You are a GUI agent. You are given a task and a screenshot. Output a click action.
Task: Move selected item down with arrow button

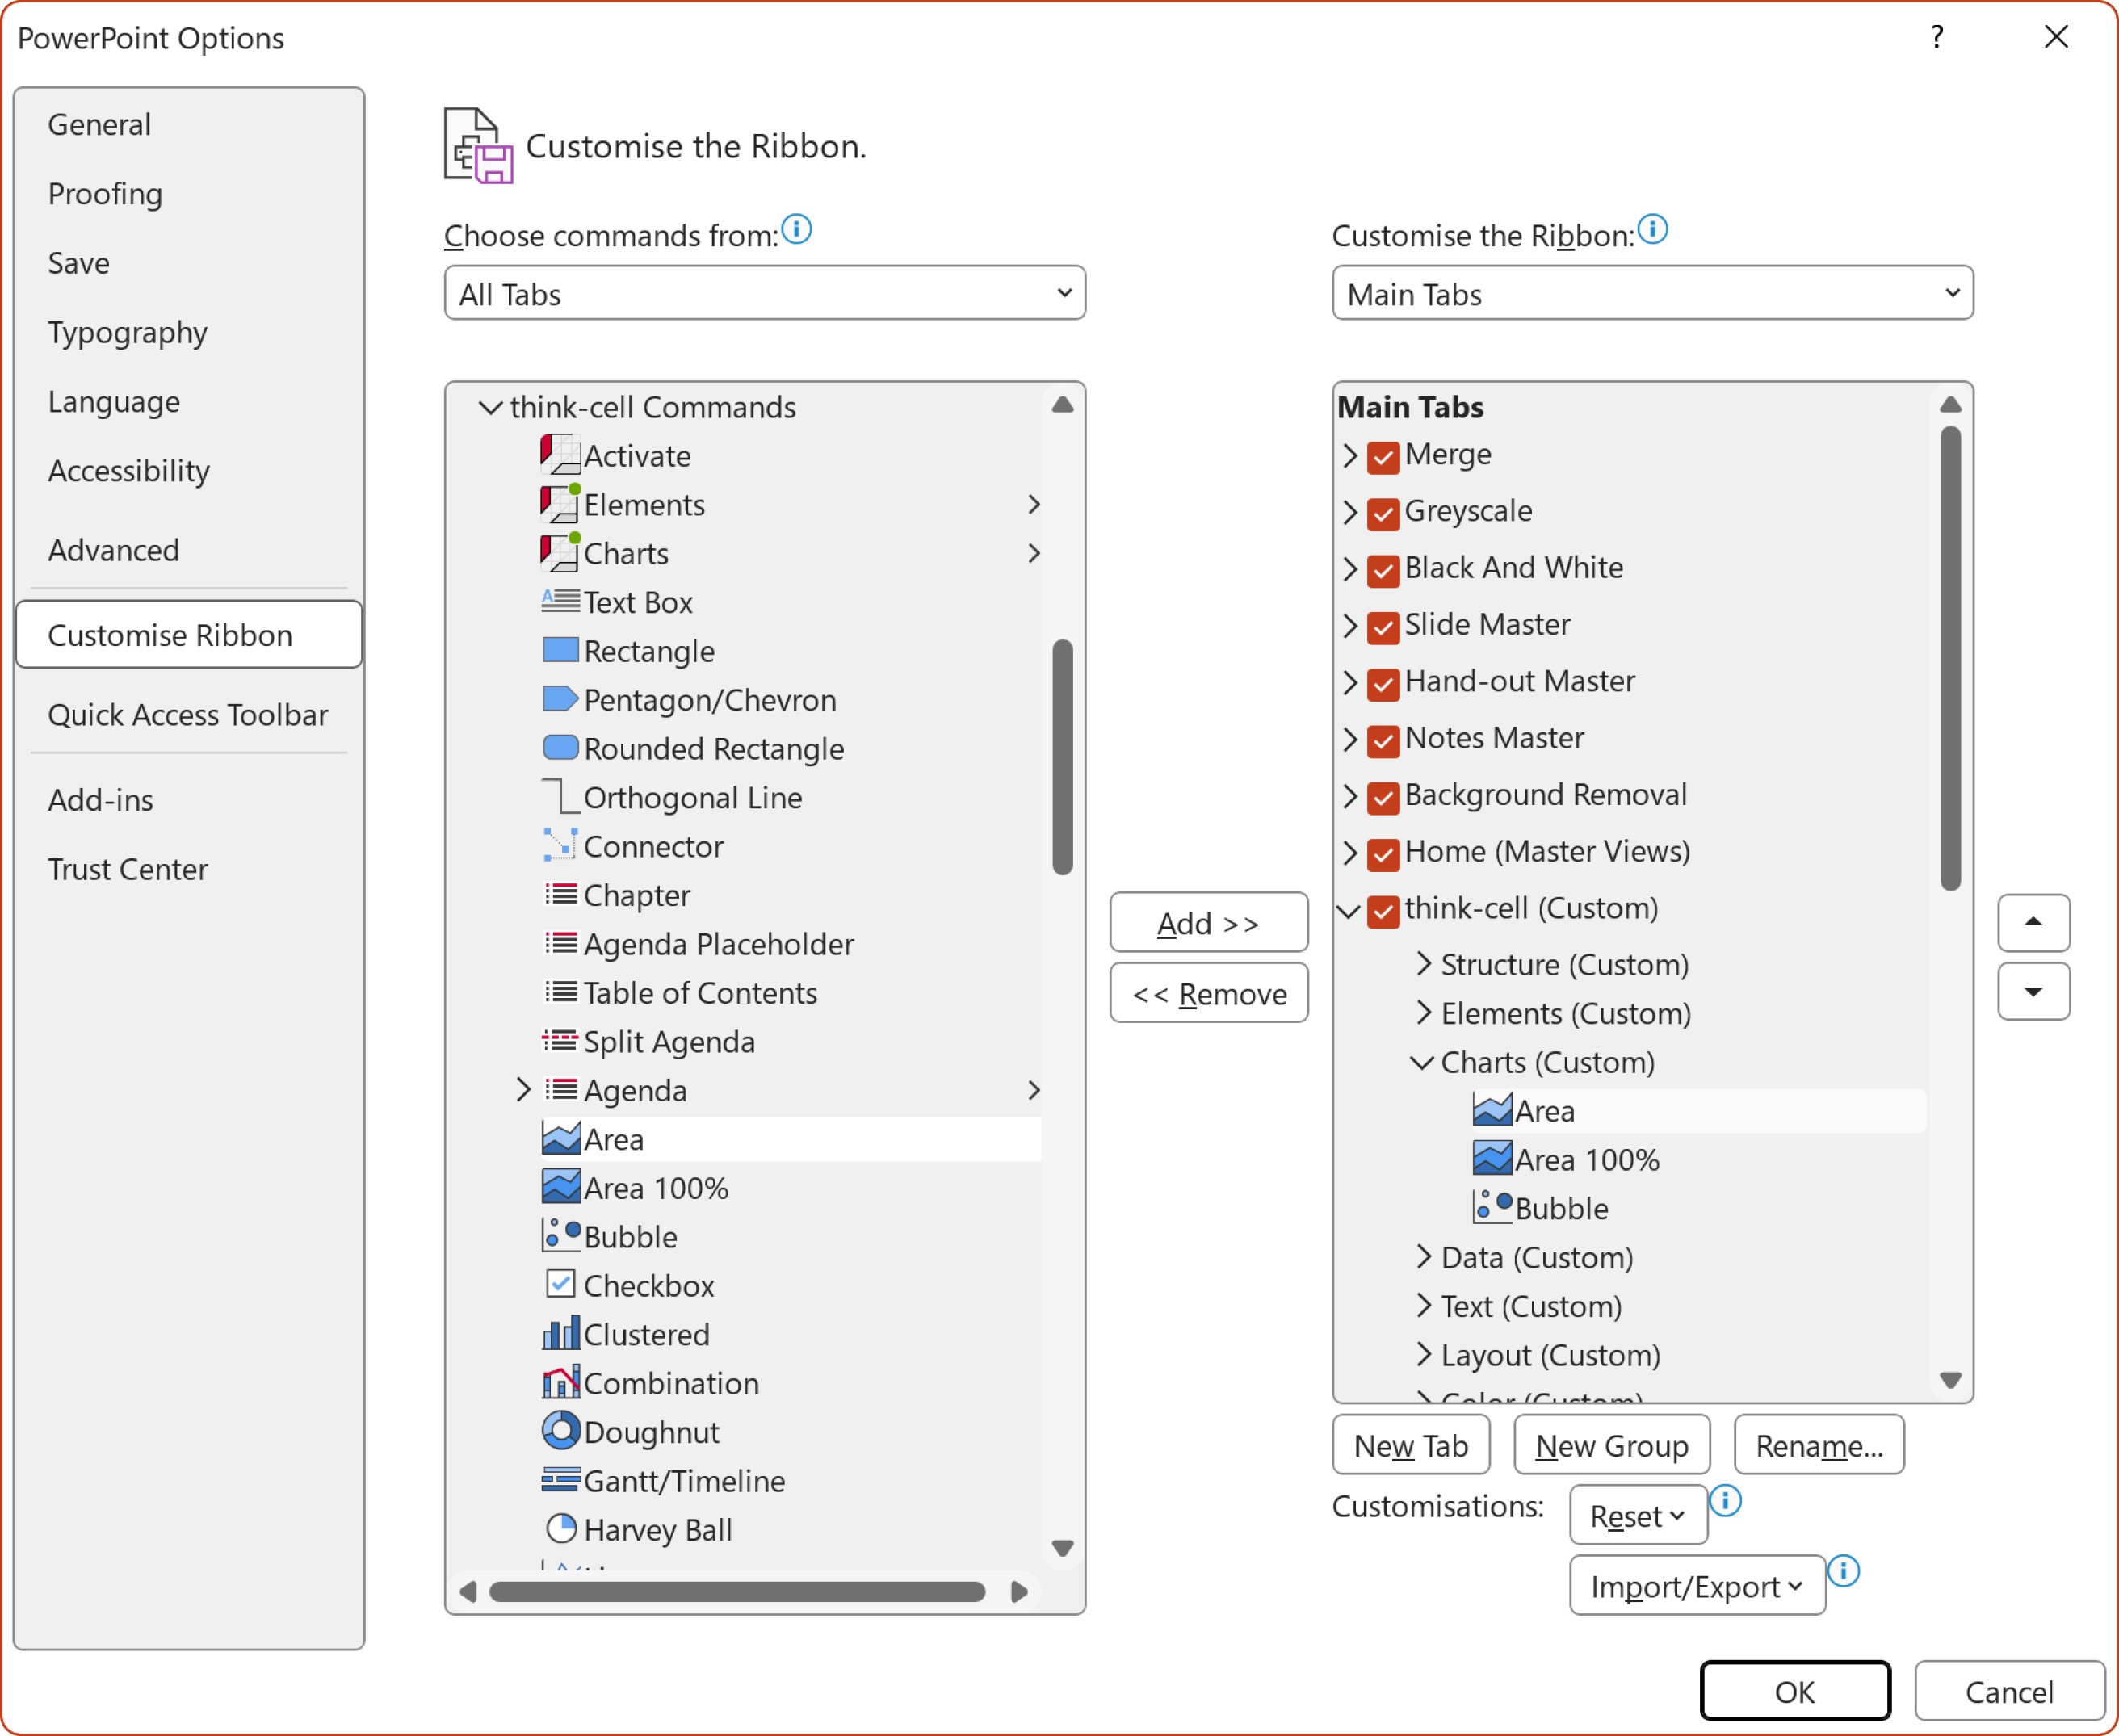click(x=2033, y=991)
